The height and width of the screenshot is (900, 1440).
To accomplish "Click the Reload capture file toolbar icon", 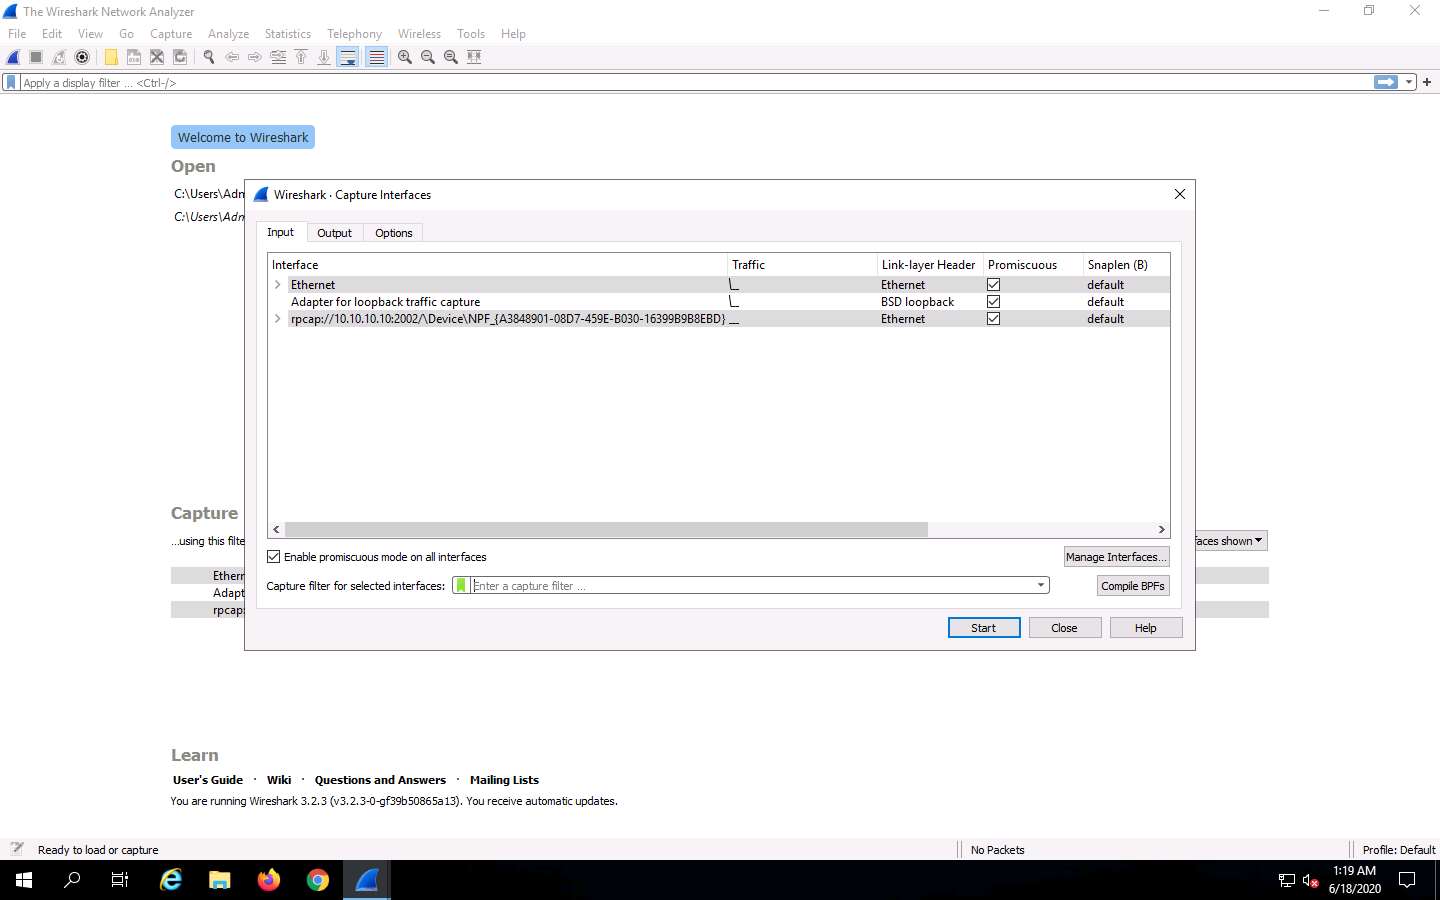I will coord(180,57).
